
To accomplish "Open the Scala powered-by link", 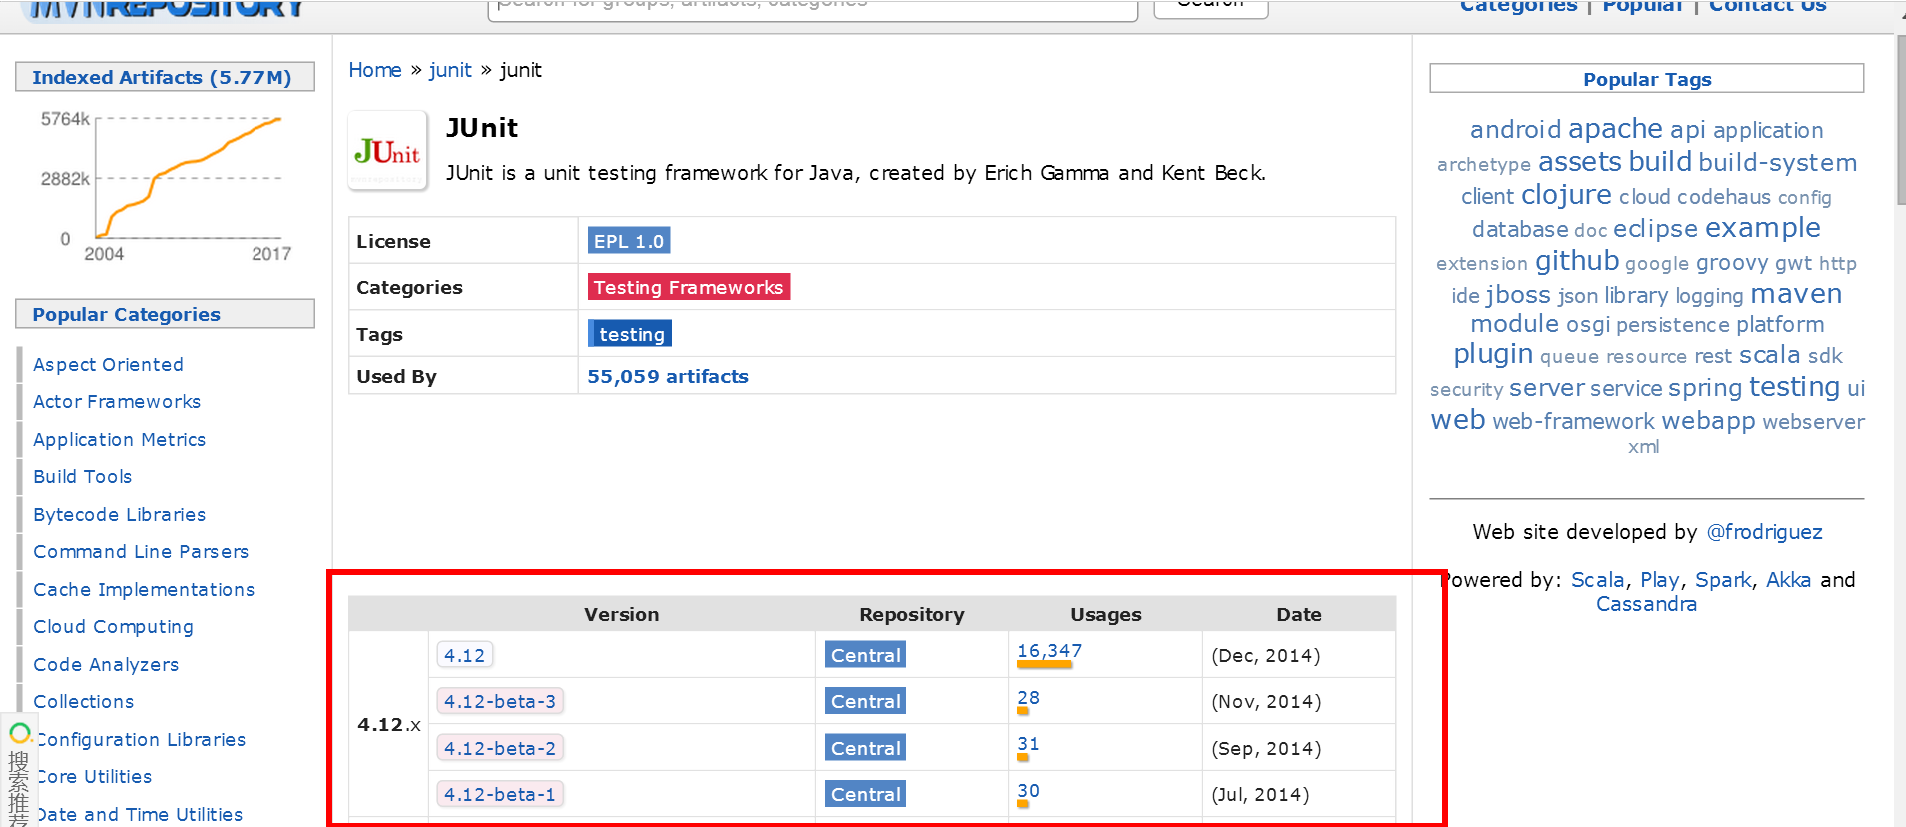I will (1597, 580).
